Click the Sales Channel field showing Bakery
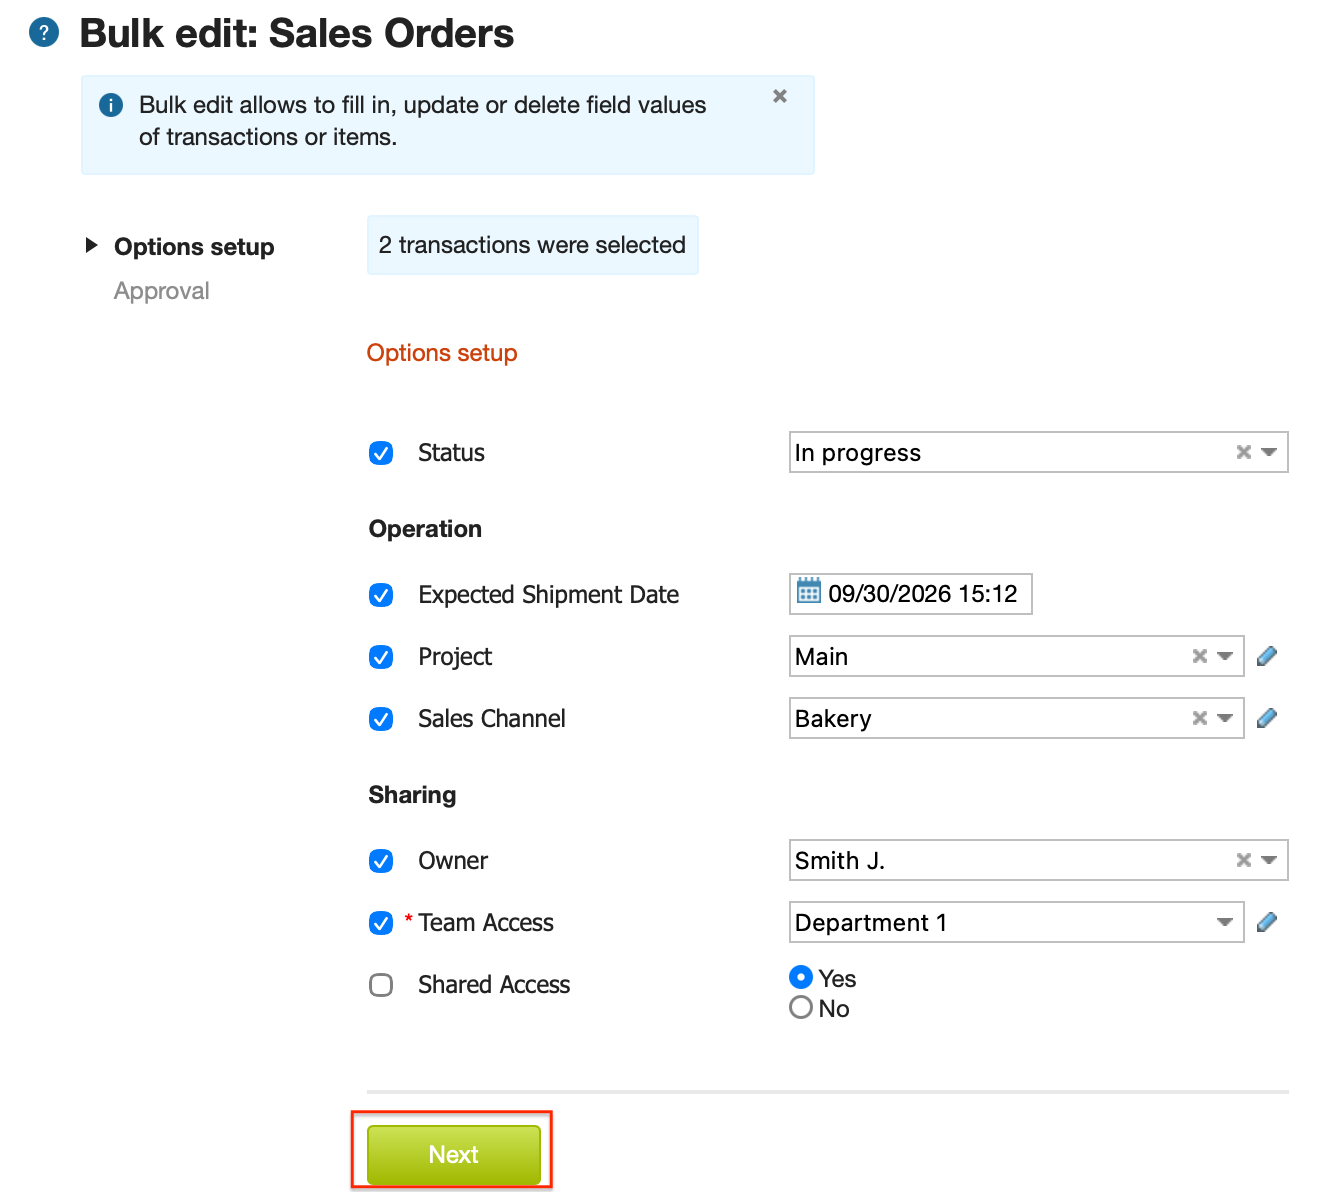 (x=1017, y=718)
